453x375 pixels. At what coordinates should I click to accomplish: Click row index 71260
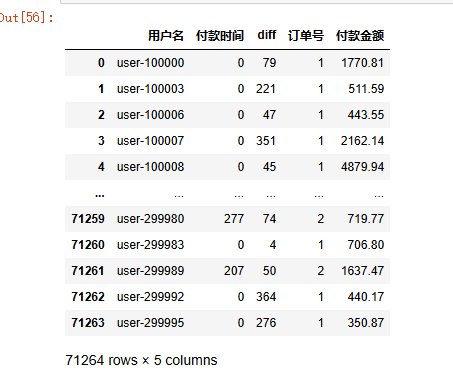tap(88, 245)
